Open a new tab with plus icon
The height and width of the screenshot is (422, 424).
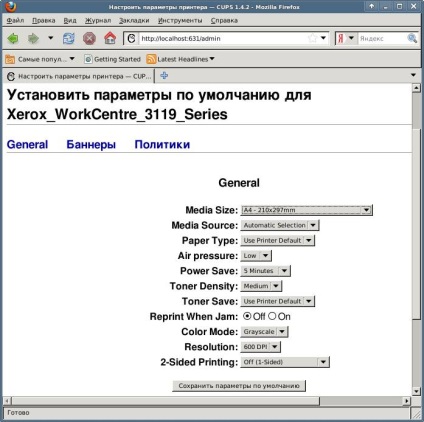tap(164, 76)
